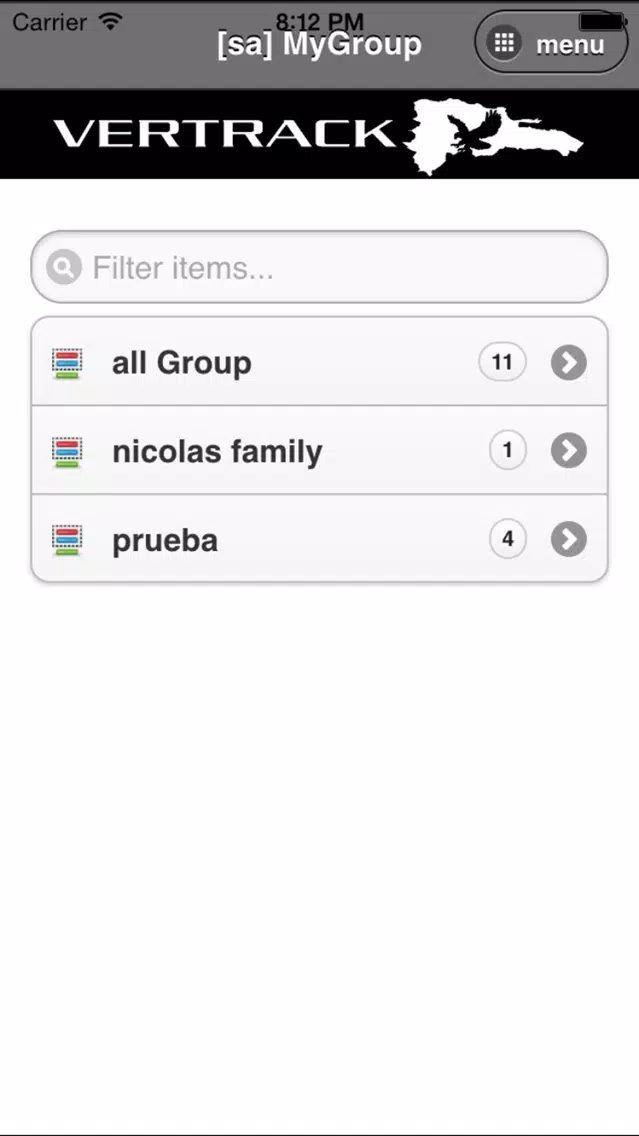The height and width of the screenshot is (1136, 639).
Task: Click the grid icon inside menu button
Action: coord(503,43)
